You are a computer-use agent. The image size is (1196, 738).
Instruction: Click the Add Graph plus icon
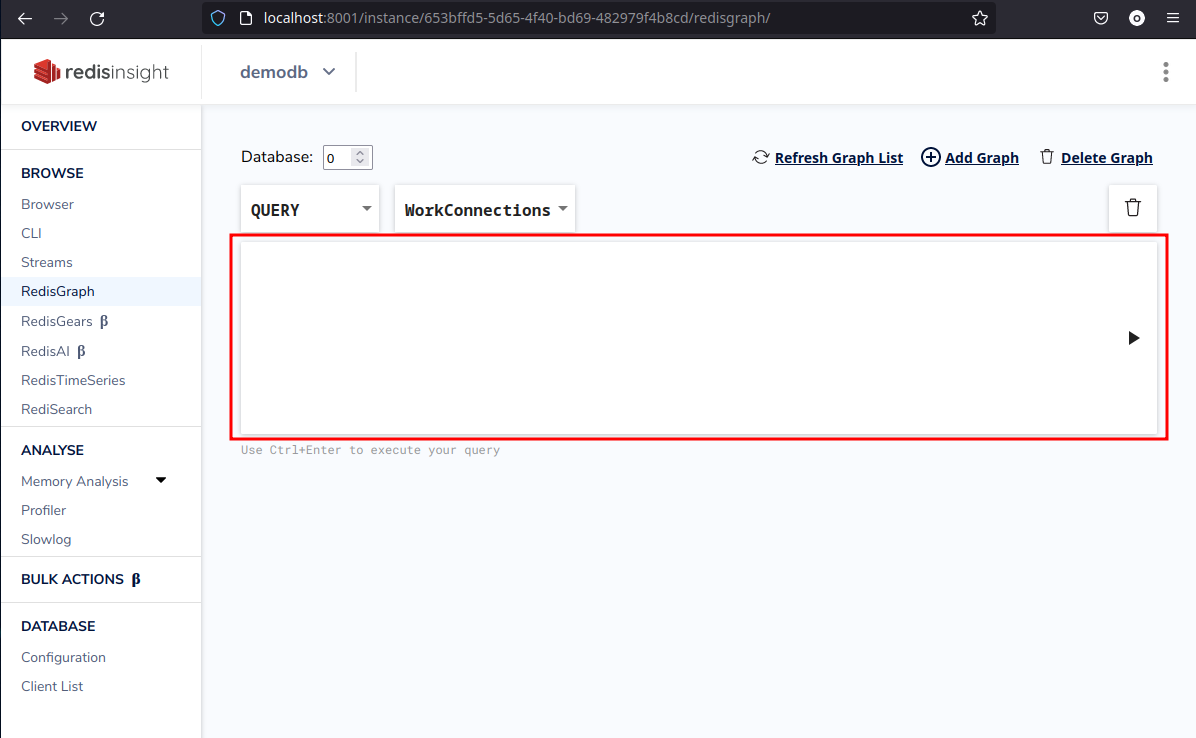931,157
